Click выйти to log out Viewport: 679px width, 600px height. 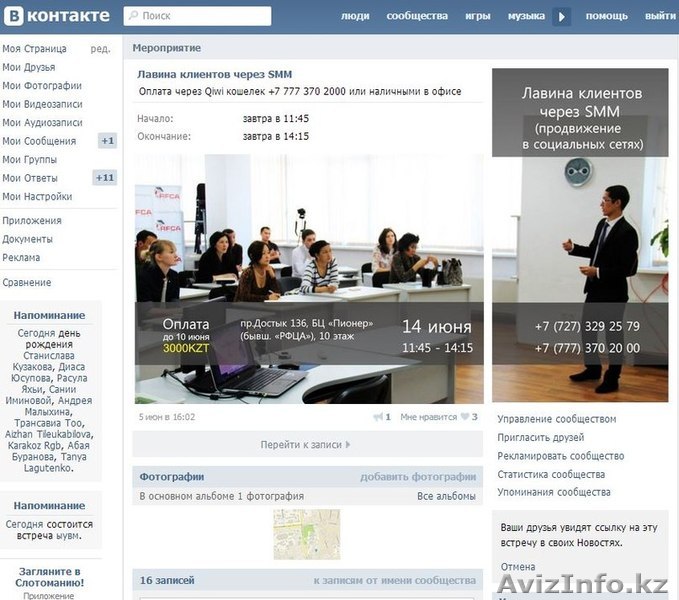660,16
